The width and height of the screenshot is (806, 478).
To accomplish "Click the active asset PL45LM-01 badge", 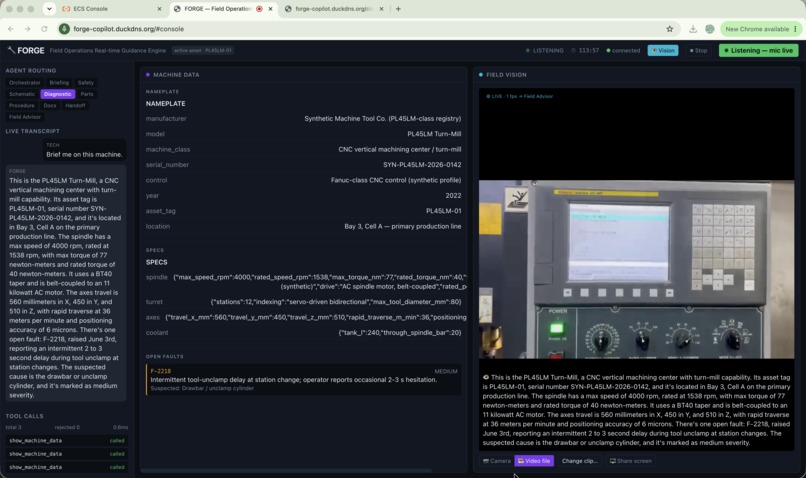I will click(x=203, y=50).
